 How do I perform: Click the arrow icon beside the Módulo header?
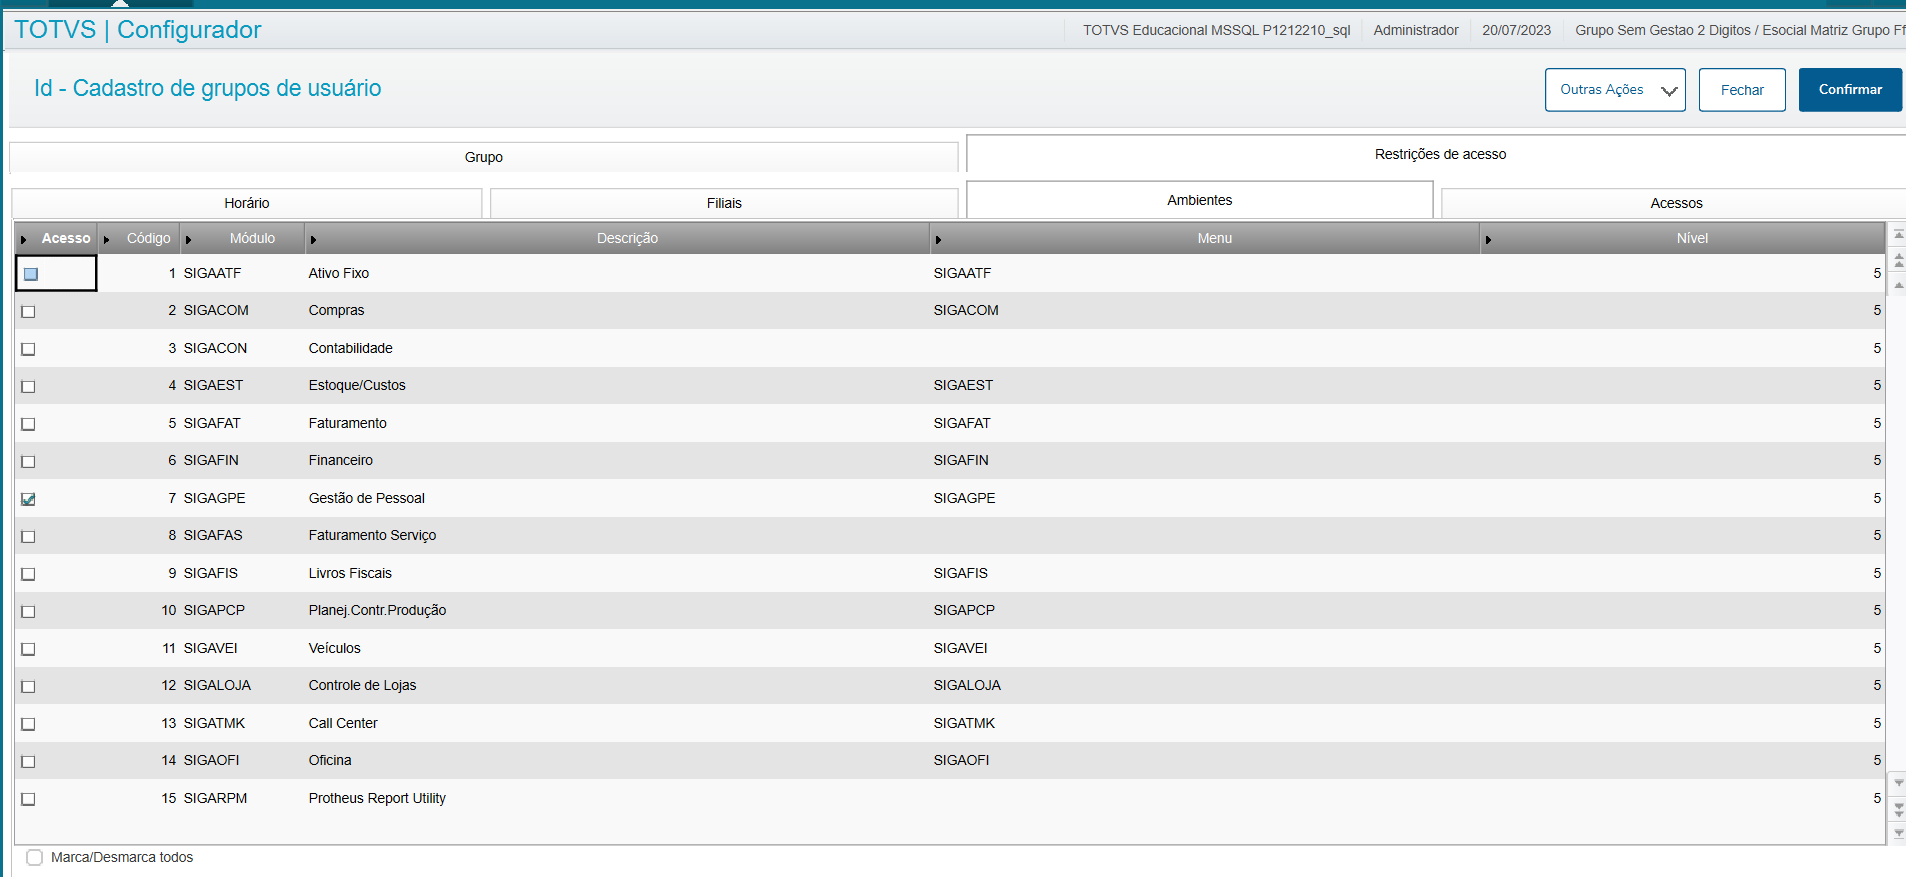coord(189,240)
